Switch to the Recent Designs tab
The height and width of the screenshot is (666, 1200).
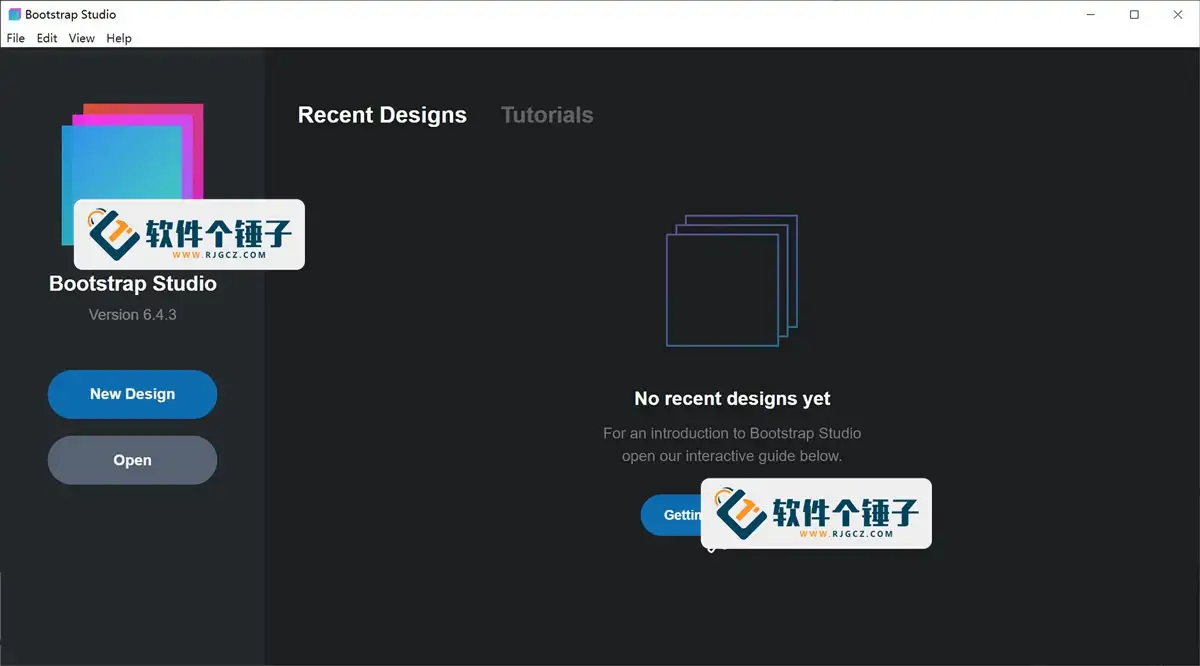tap(382, 115)
